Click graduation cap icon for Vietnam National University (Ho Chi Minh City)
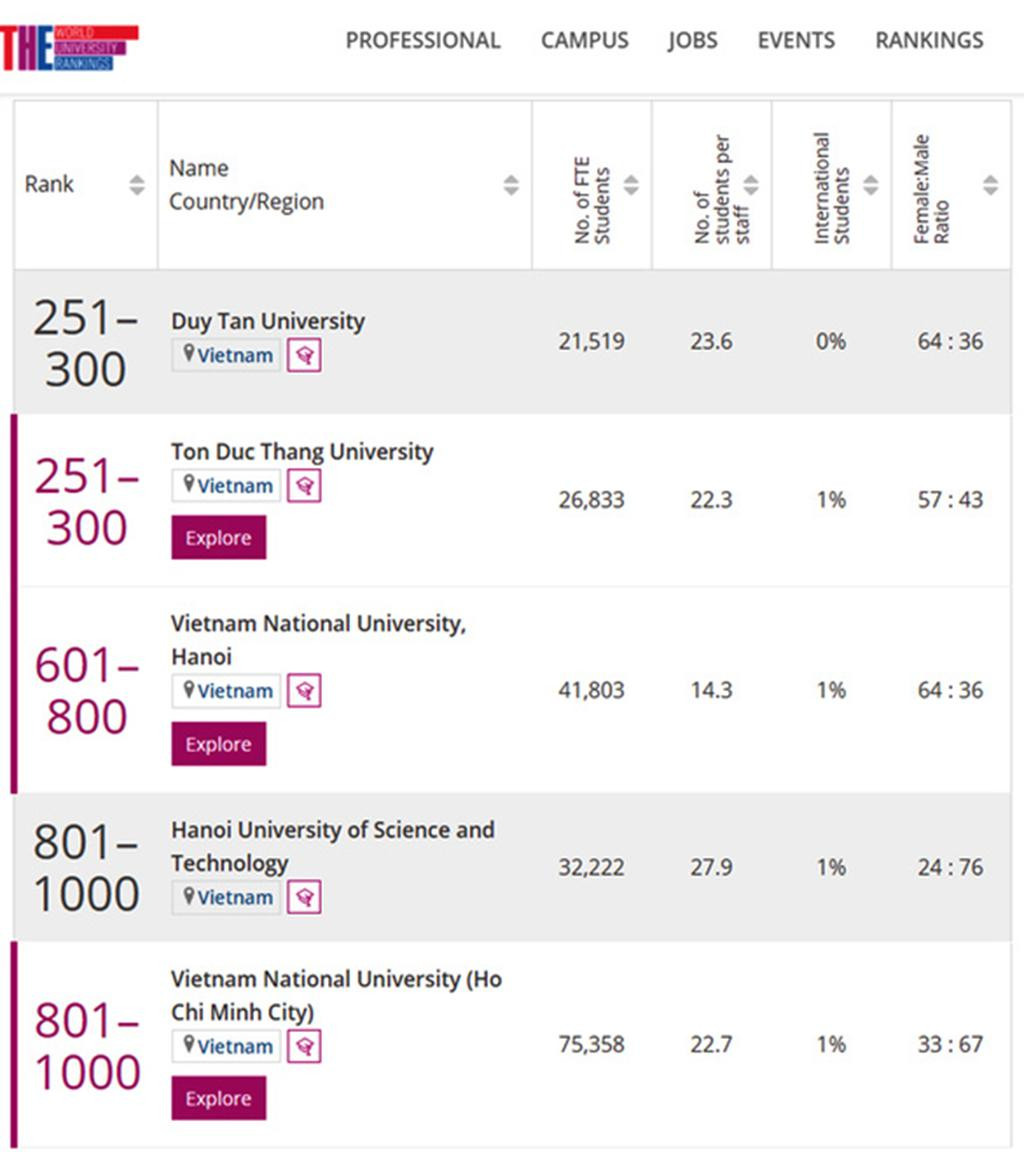This screenshot has width=1024, height=1152. coord(304,1046)
